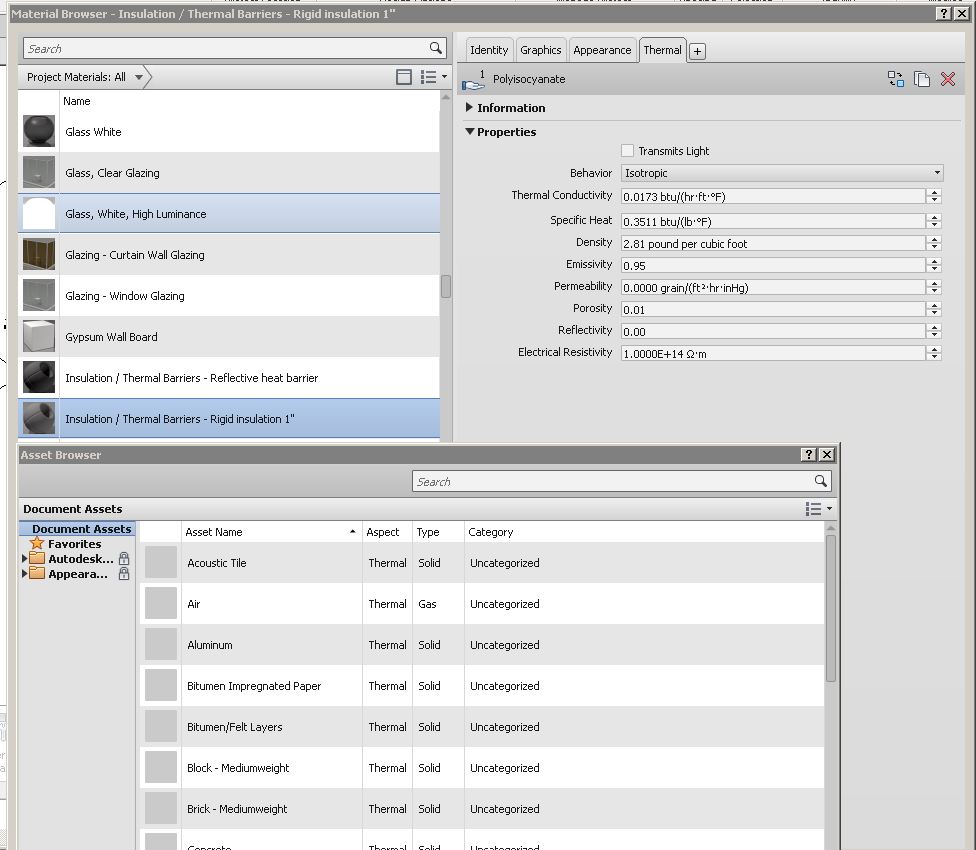
Task: Collapse the Properties section
Action: click(x=470, y=131)
